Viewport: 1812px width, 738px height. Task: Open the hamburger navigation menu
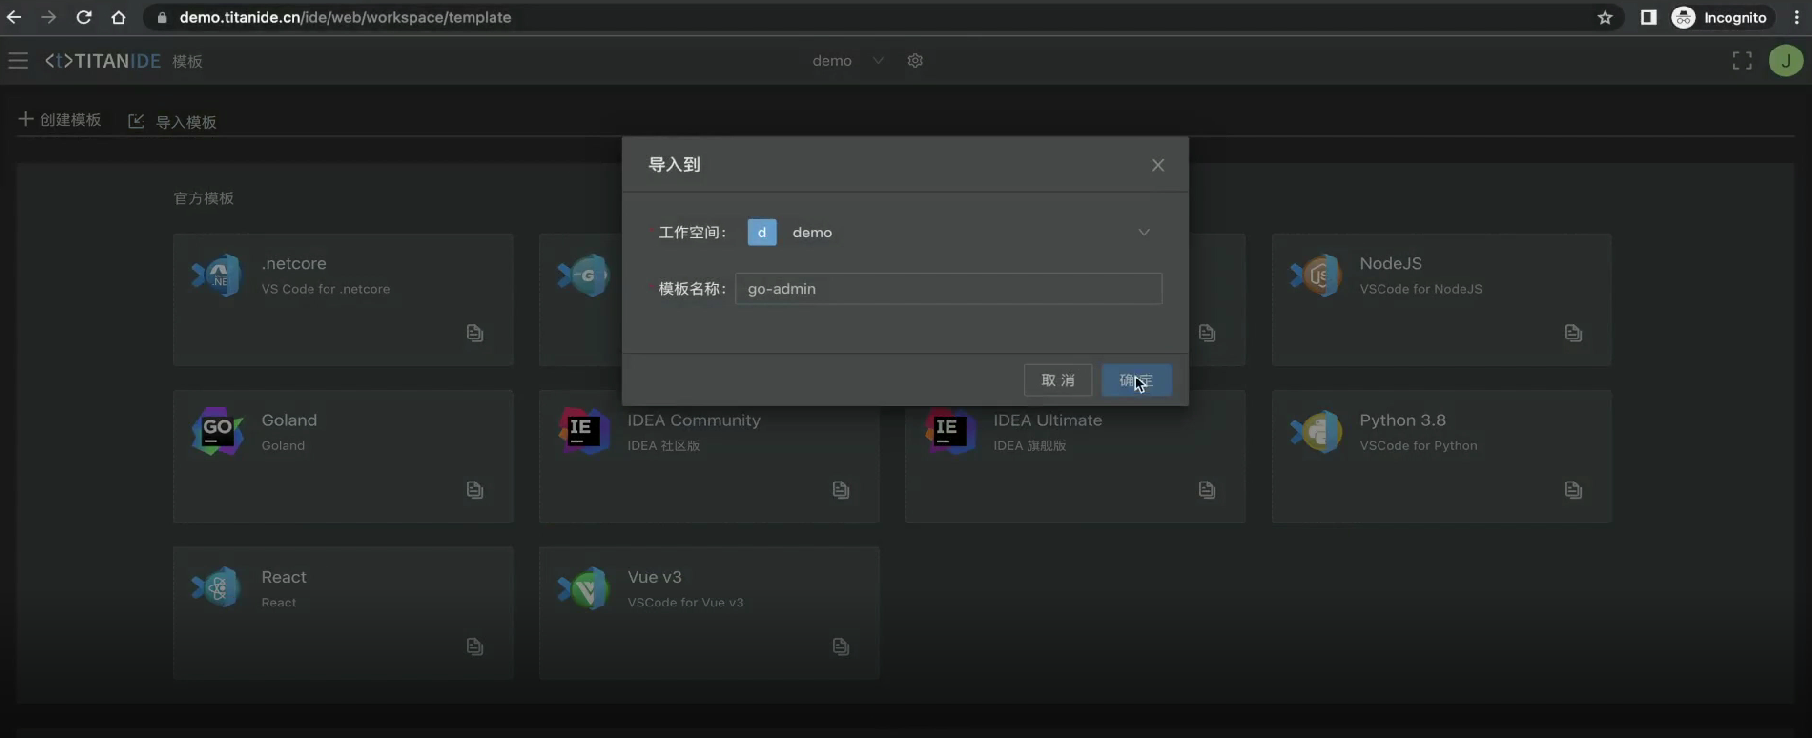(18, 61)
